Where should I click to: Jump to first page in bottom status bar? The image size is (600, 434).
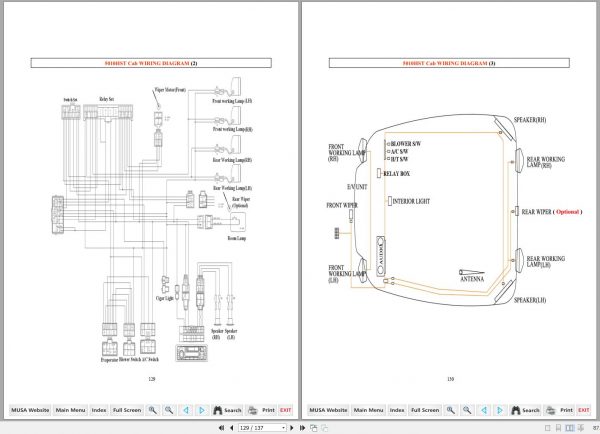click(x=221, y=427)
